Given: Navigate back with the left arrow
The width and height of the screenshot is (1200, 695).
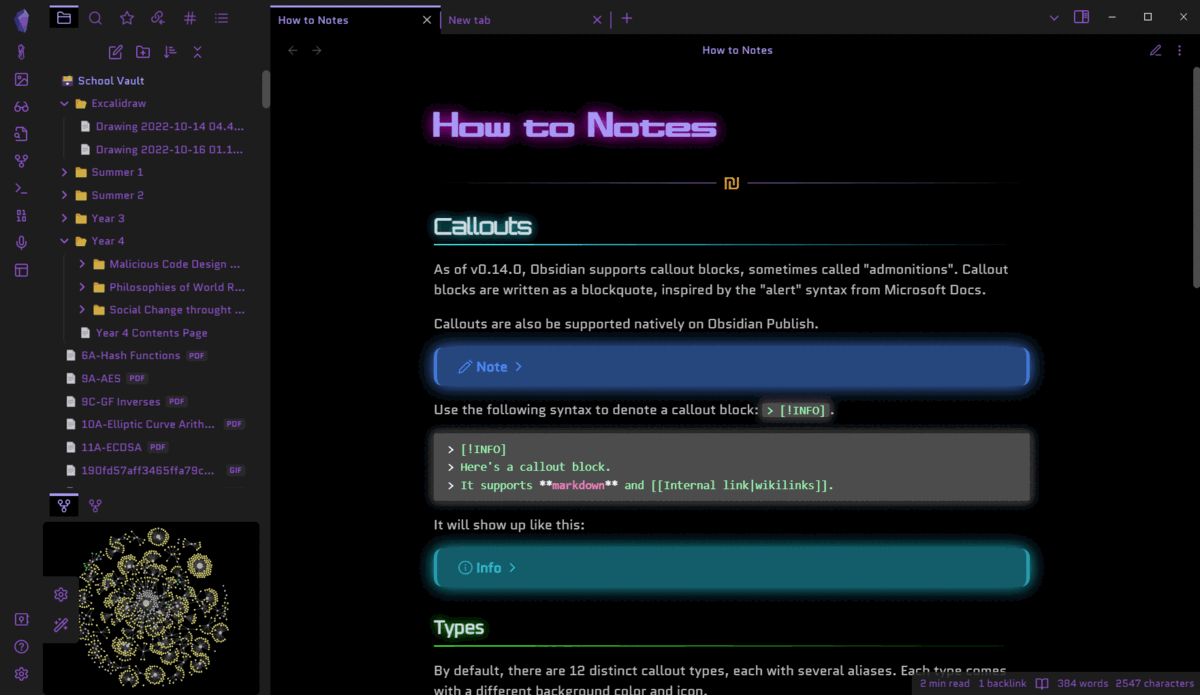Looking at the screenshot, I should pos(293,50).
